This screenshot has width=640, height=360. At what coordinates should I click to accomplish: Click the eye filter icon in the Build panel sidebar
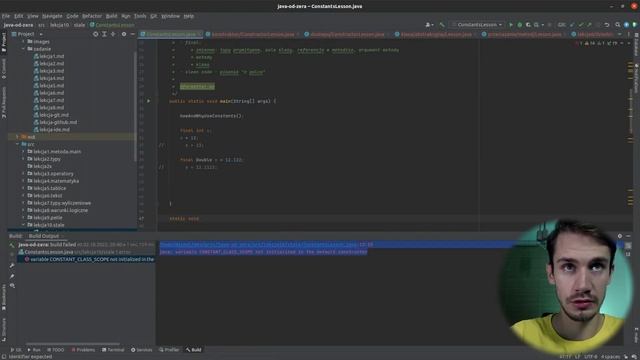[12, 286]
